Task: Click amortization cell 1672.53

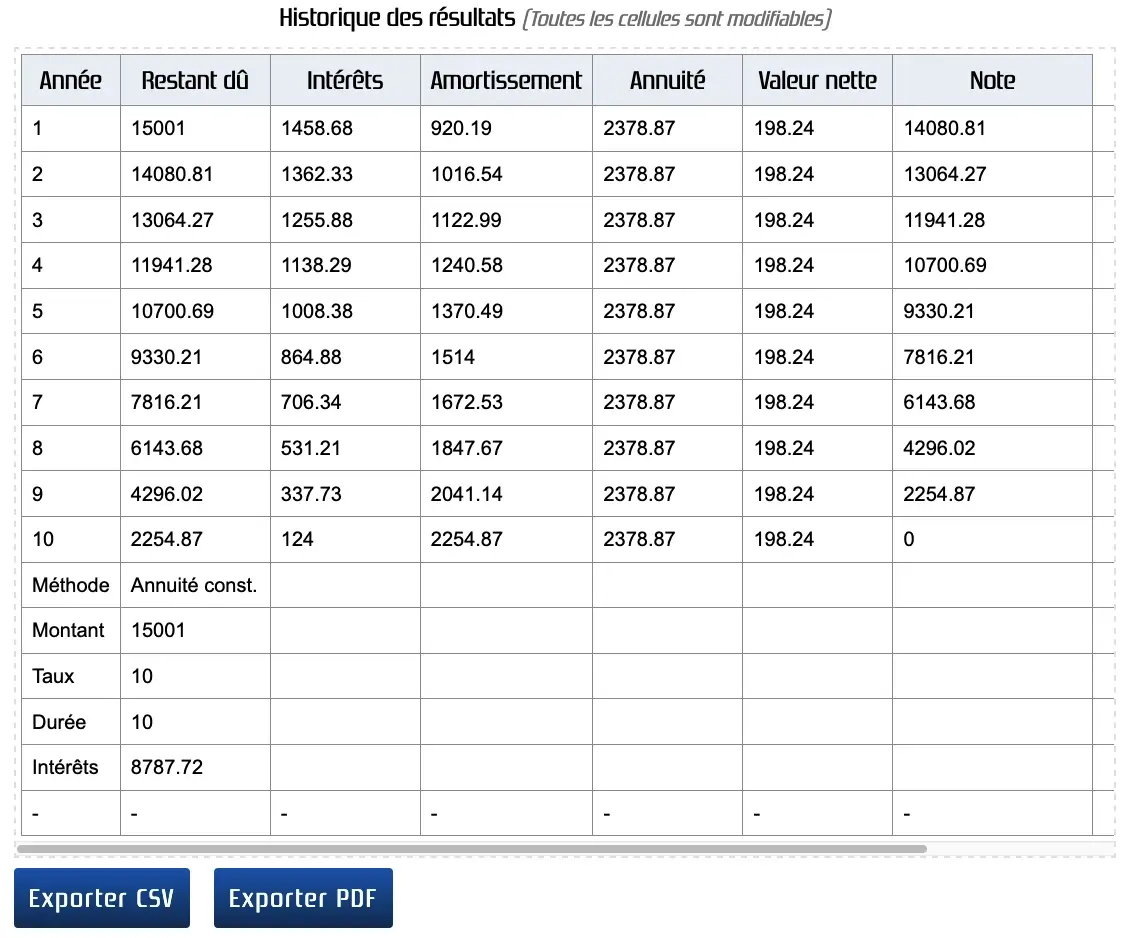Action: 507,403
